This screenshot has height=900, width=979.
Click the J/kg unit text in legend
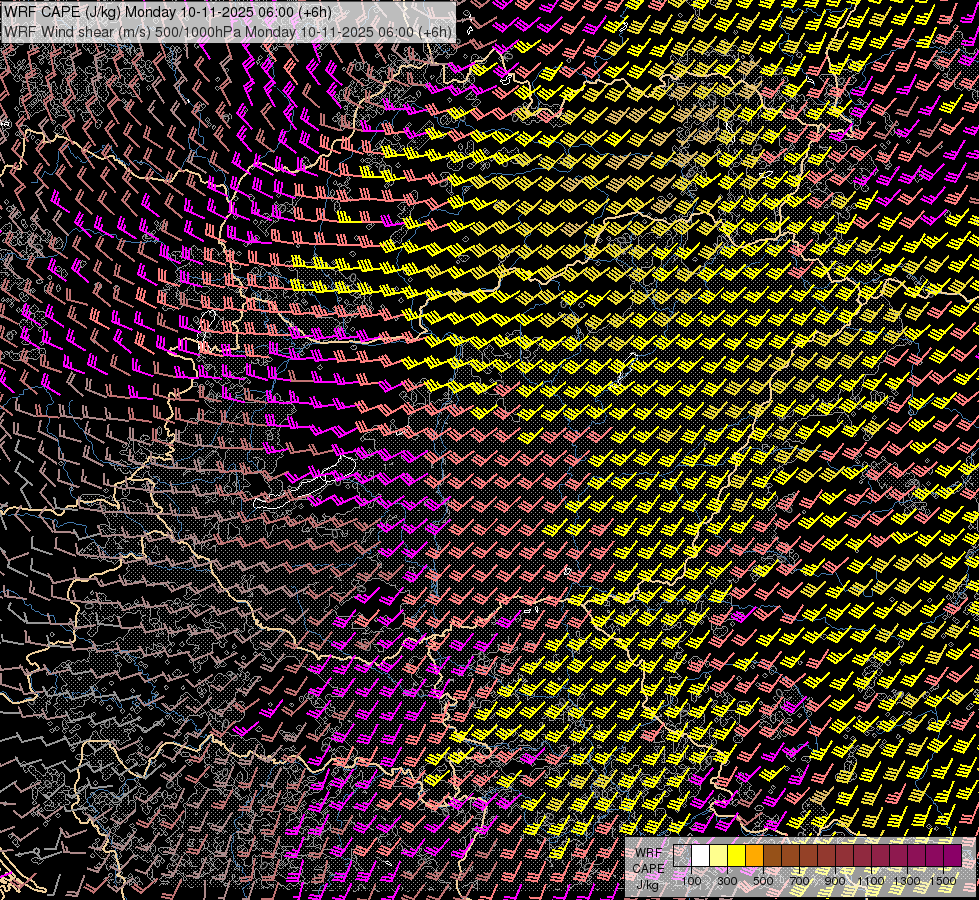point(648,884)
